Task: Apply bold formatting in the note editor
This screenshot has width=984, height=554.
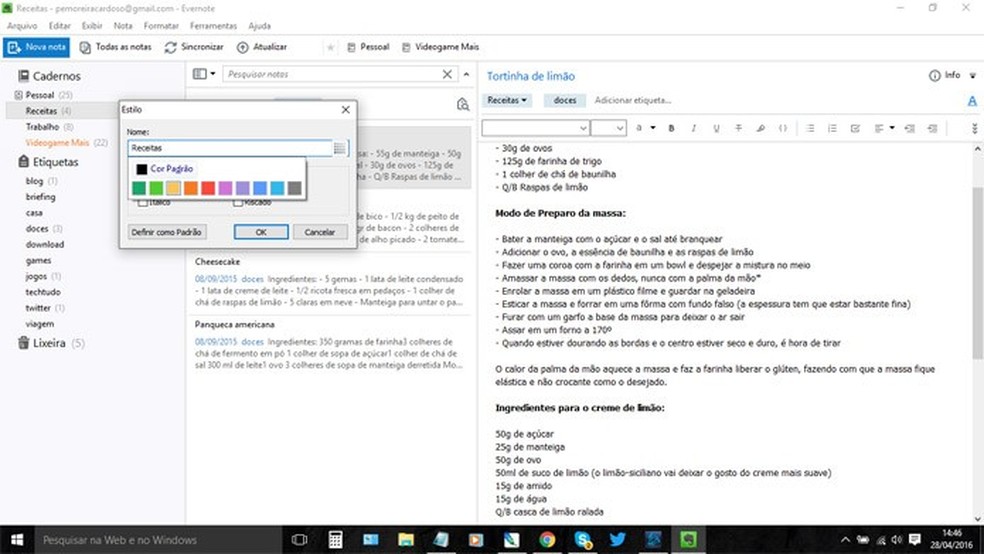Action: [671, 128]
